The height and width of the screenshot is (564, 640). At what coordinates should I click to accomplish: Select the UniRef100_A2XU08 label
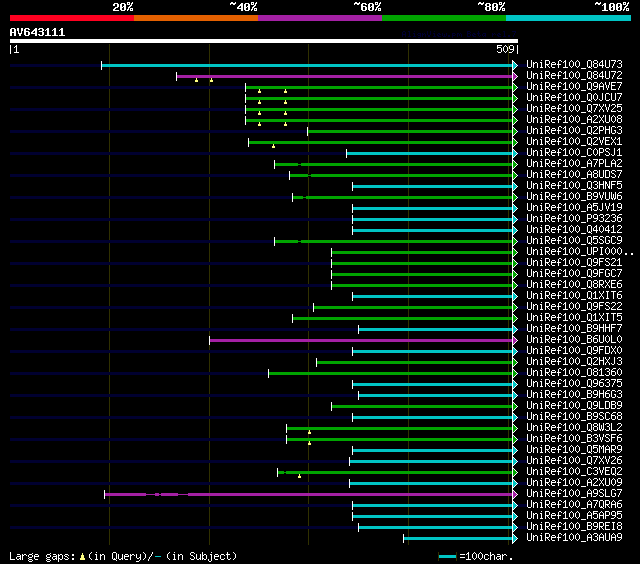[x=574, y=120]
